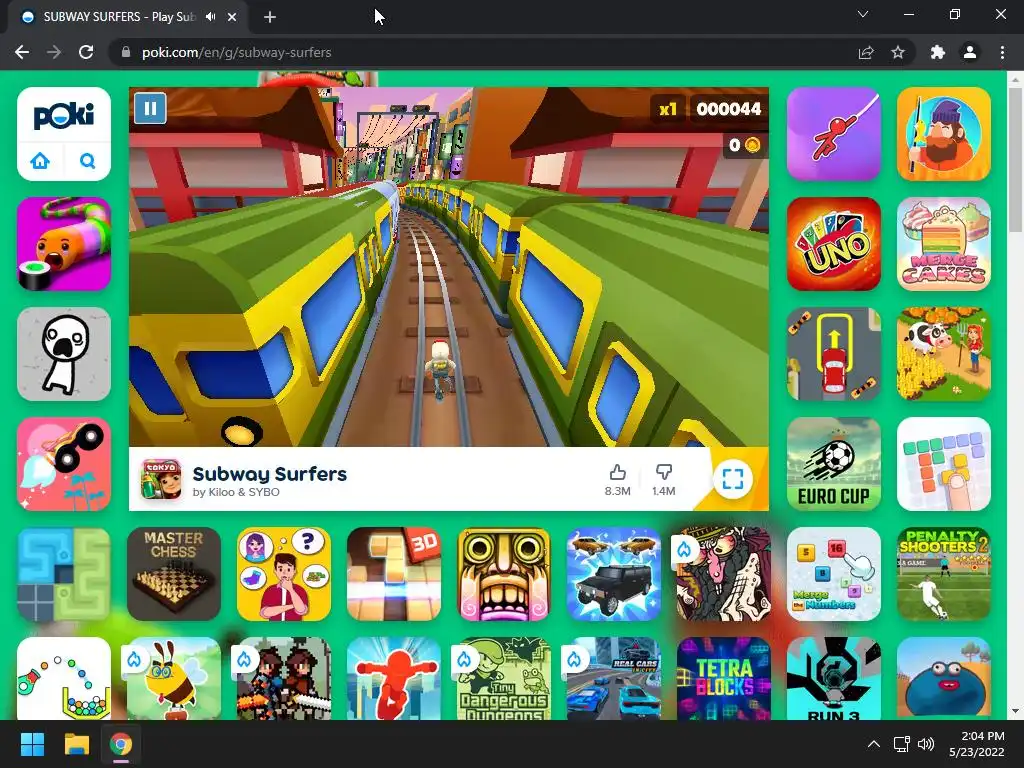Open the UNO game tile
This screenshot has height=768, width=1024.
point(834,244)
